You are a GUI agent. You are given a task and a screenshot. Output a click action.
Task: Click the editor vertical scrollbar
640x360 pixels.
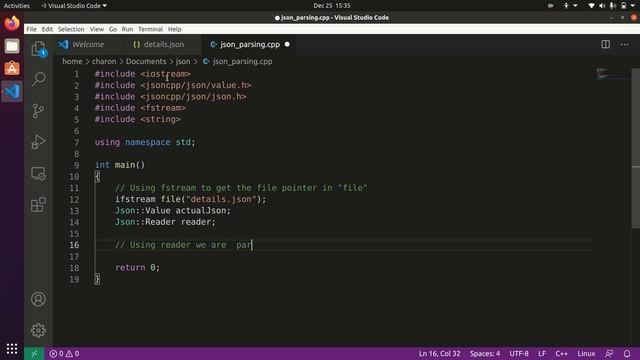click(636, 148)
